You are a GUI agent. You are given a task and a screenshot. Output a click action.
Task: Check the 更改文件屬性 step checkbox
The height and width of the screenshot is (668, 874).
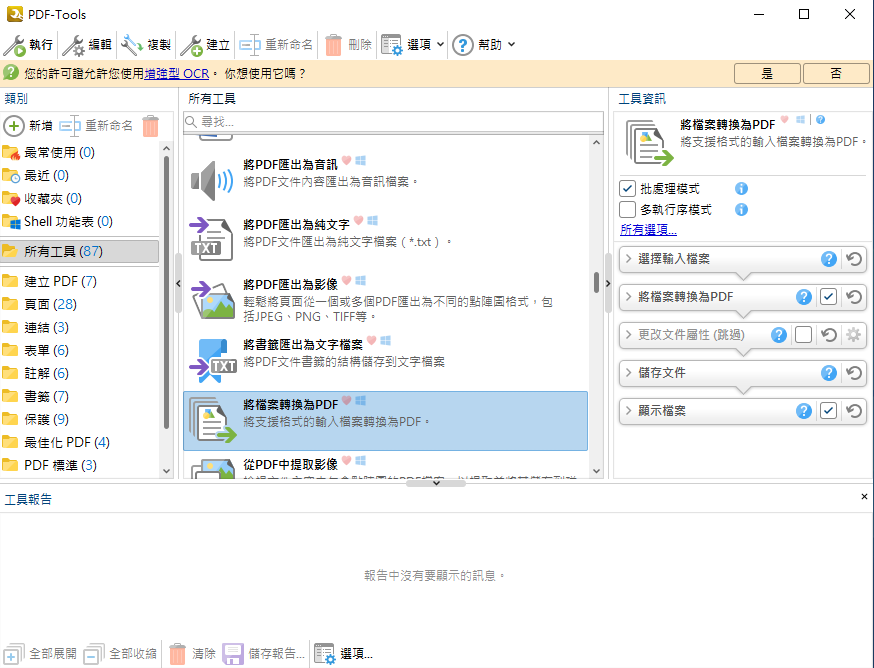click(803, 335)
